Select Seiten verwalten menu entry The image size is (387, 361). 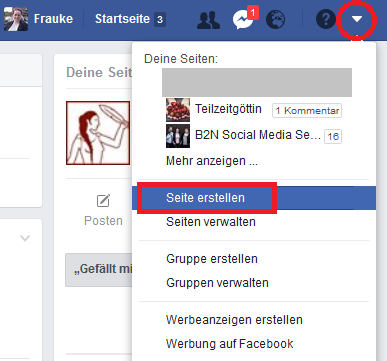(211, 222)
